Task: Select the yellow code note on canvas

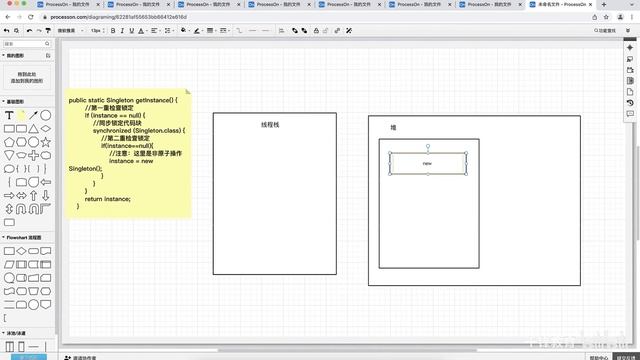Action: click(128, 154)
